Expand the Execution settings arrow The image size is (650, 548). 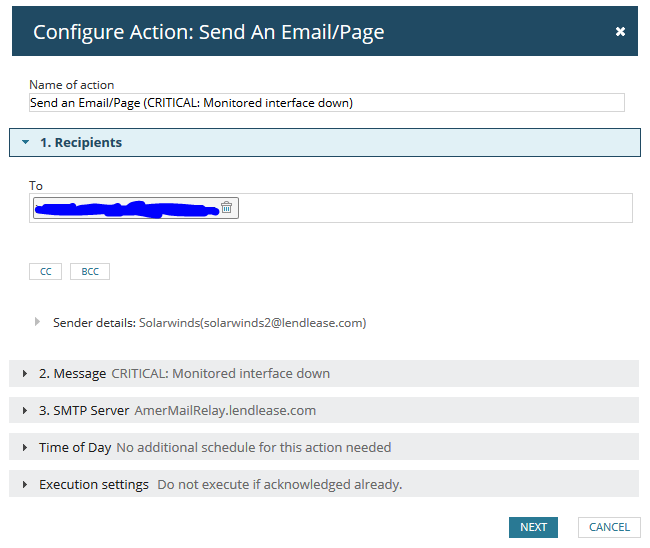coord(25,484)
